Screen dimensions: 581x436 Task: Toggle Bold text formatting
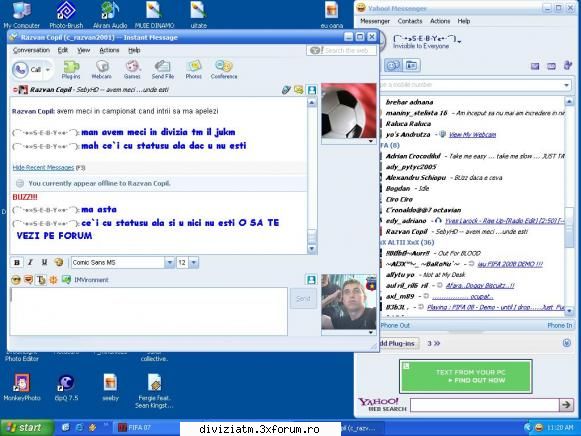pyautogui.click(x=17, y=262)
